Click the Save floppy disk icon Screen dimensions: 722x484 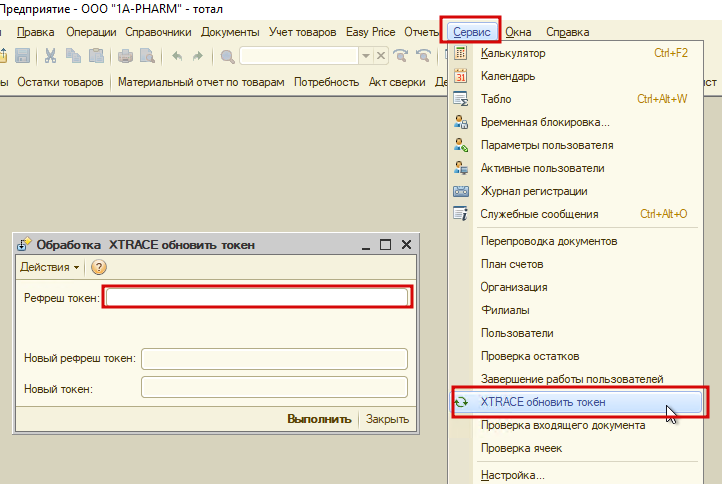click(x=22, y=56)
